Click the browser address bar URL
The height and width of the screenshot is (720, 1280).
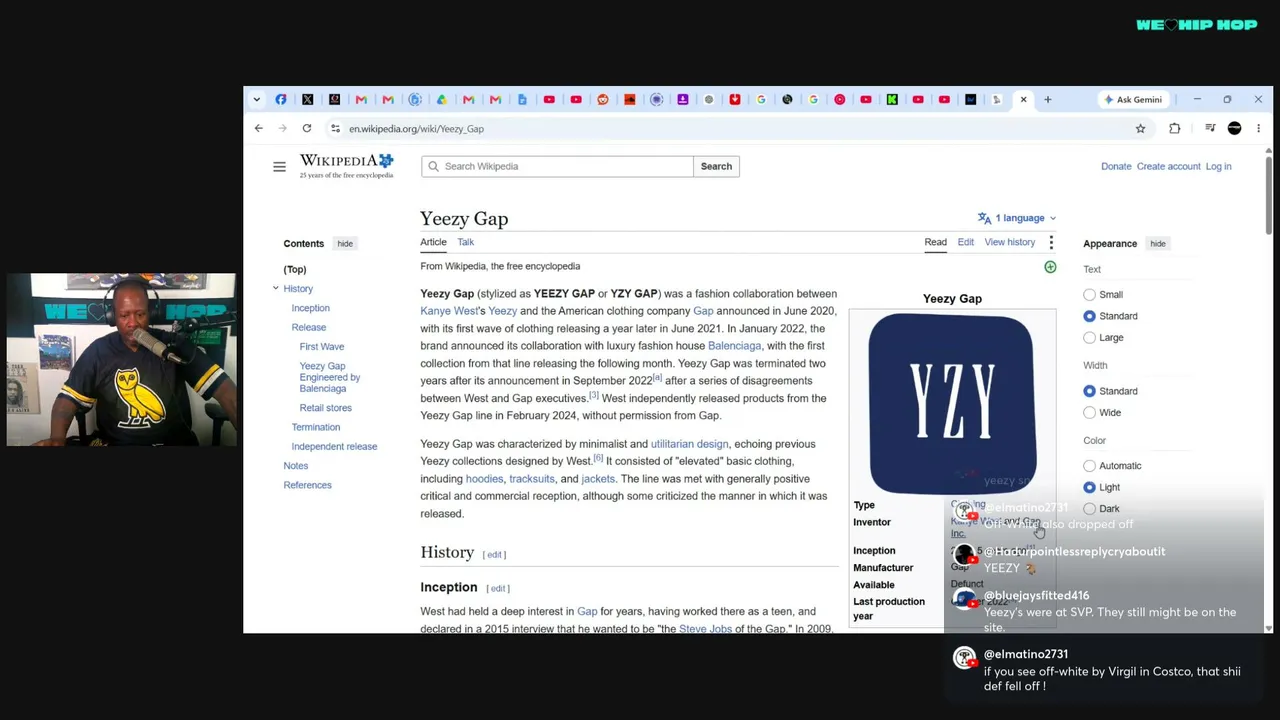[x=416, y=129]
